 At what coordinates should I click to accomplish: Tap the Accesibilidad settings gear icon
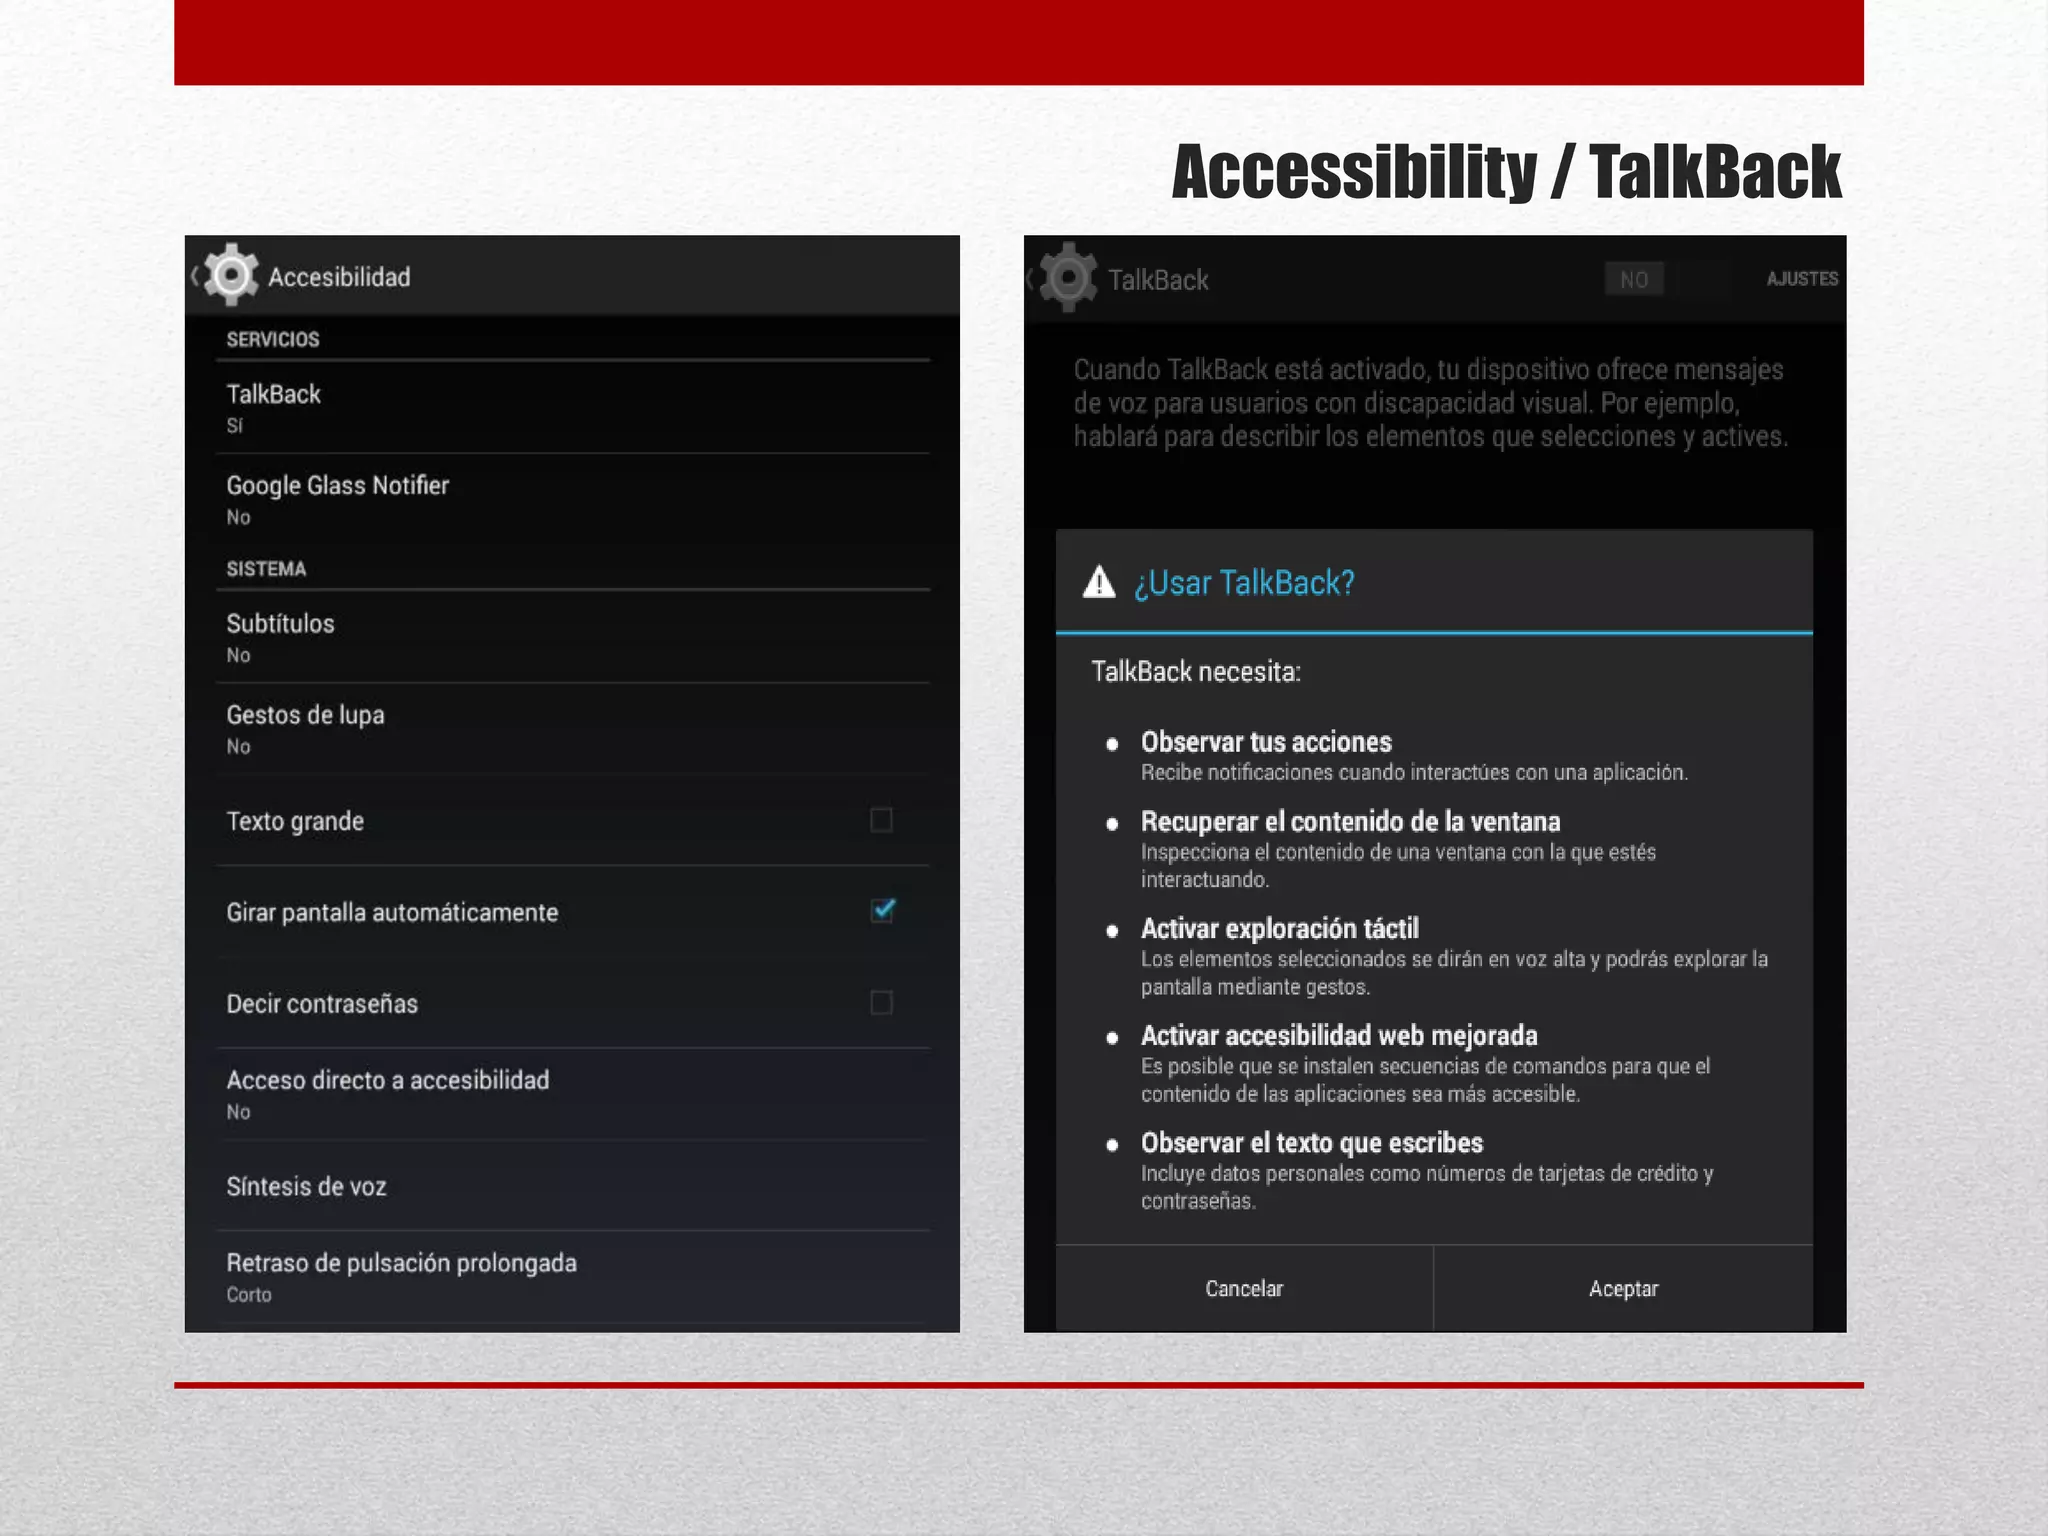coord(231,275)
